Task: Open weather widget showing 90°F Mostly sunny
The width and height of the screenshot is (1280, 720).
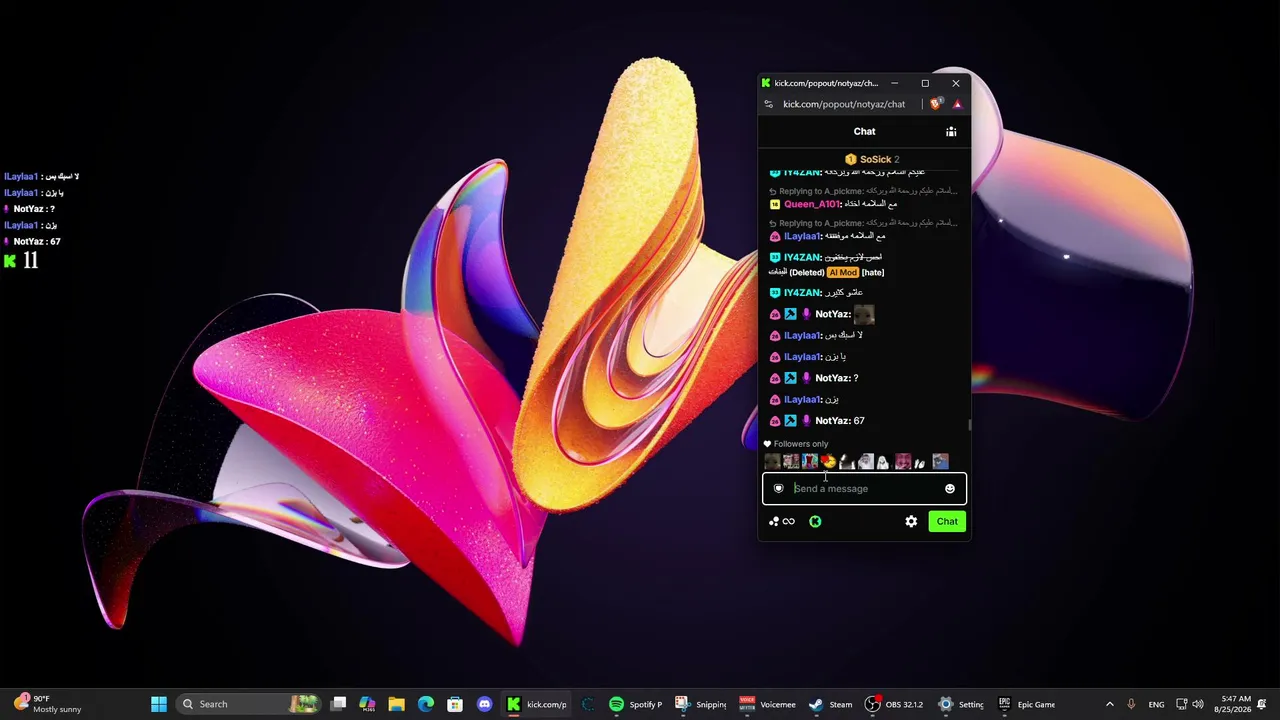Action: coord(48,704)
